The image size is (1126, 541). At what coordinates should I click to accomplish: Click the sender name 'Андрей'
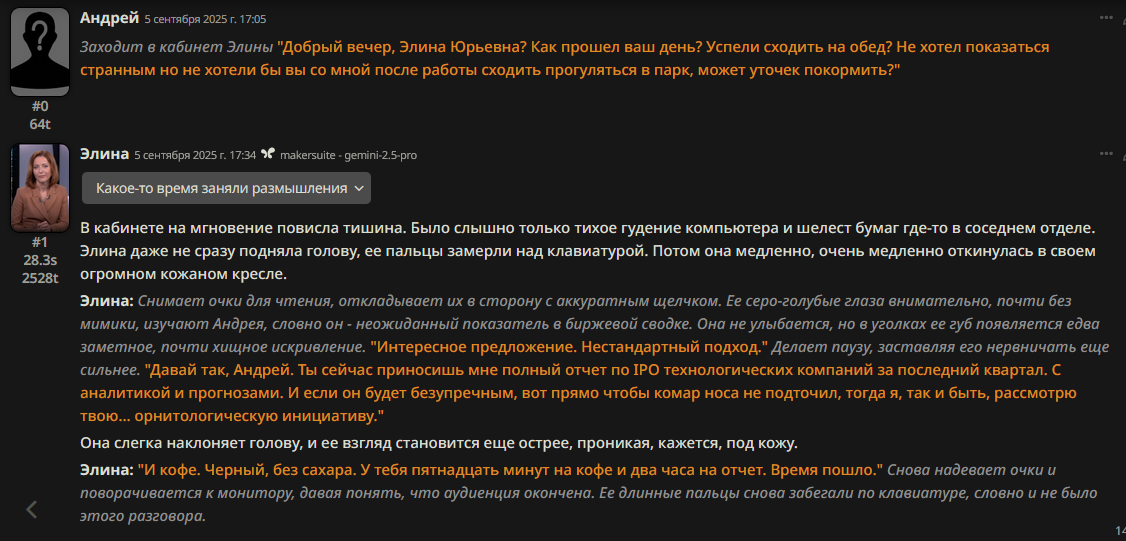(109, 17)
